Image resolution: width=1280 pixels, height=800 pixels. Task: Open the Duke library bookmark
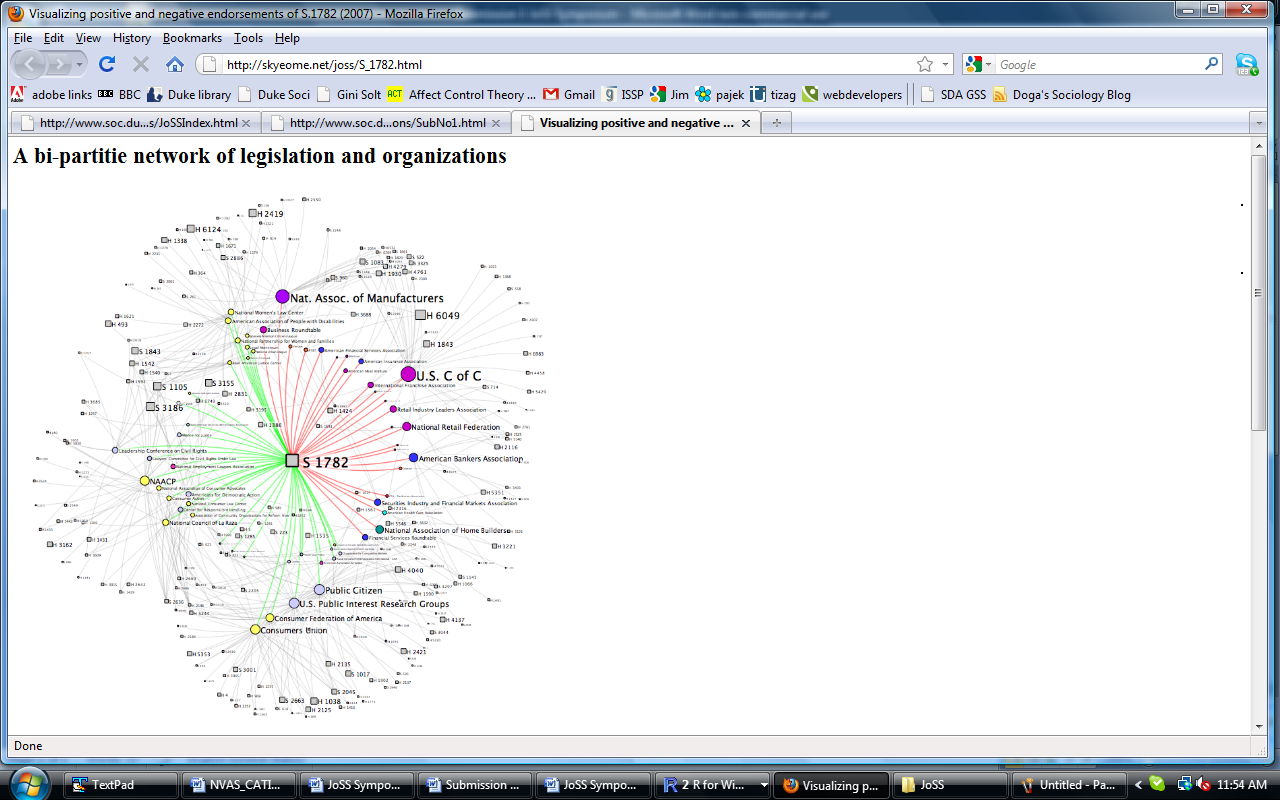point(189,95)
